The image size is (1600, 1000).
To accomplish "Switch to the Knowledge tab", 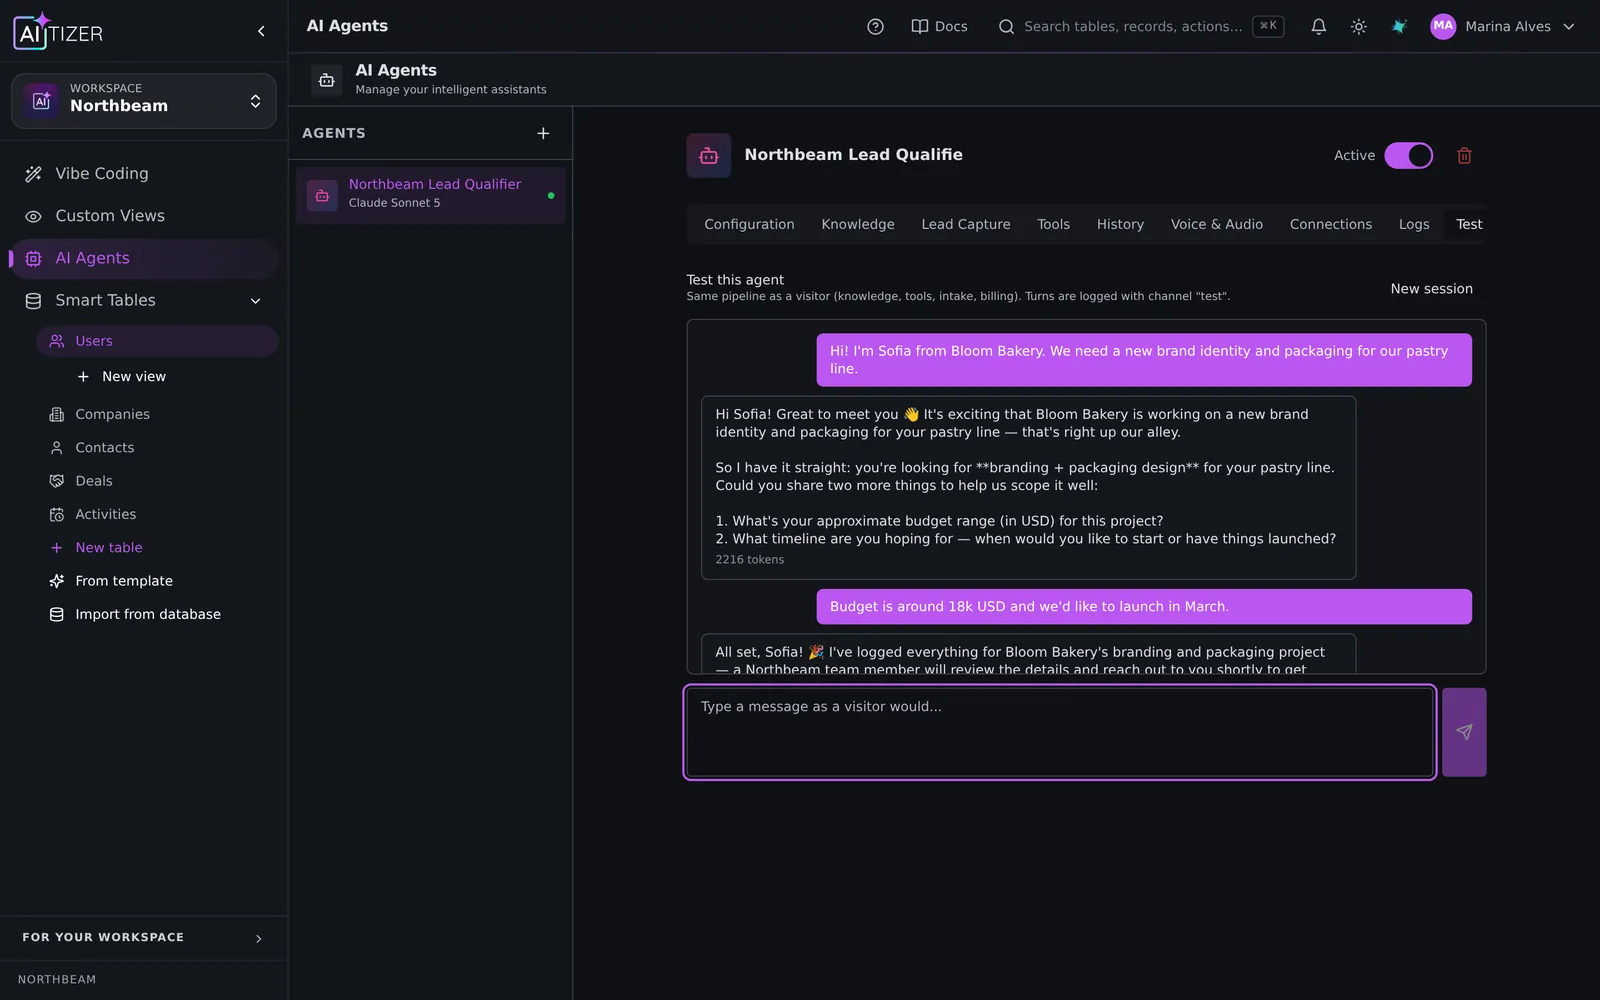I will pos(858,225).
